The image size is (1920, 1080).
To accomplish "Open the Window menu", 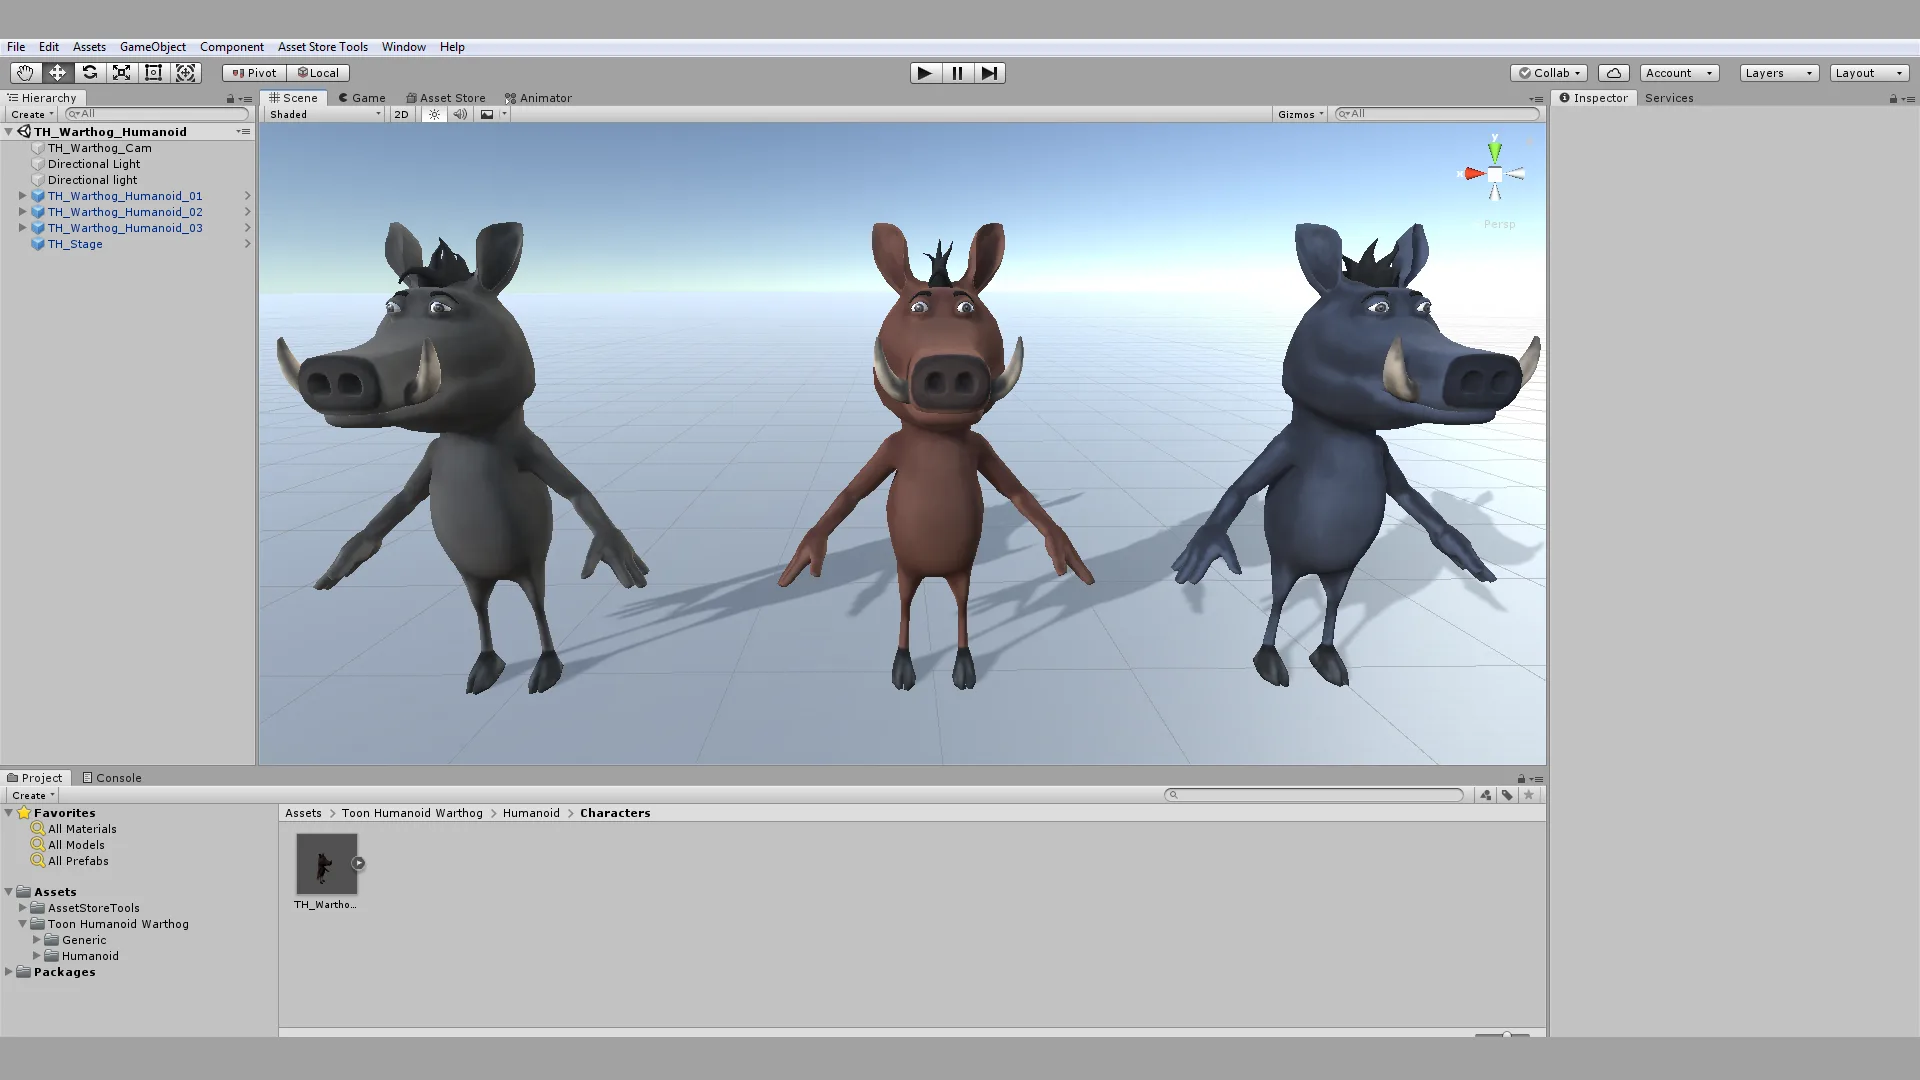I will tap(404, 47).
